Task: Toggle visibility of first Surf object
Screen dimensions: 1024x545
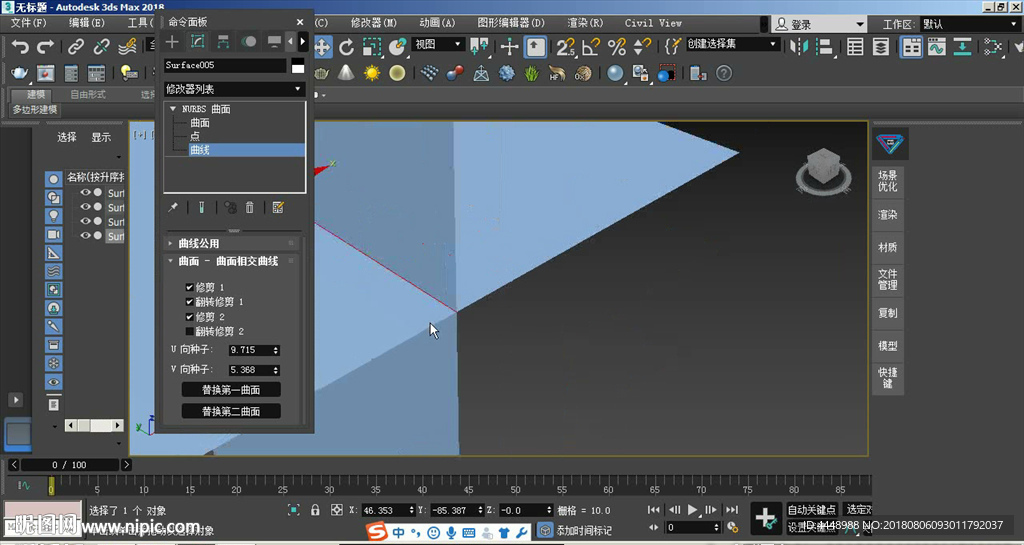Action: point(86,193)
